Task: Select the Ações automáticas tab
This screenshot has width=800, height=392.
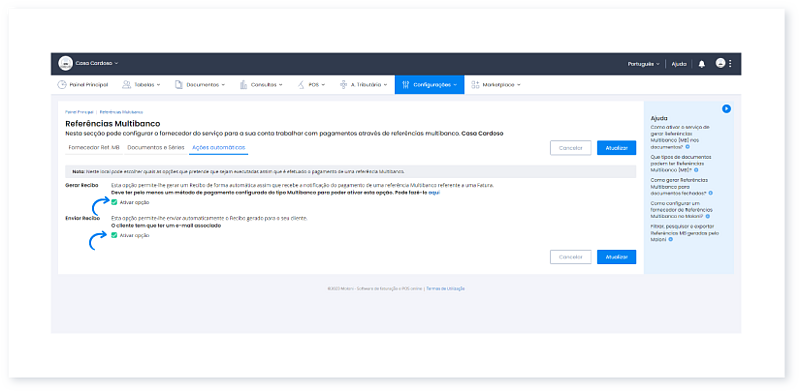Action: tap(219, 148)
